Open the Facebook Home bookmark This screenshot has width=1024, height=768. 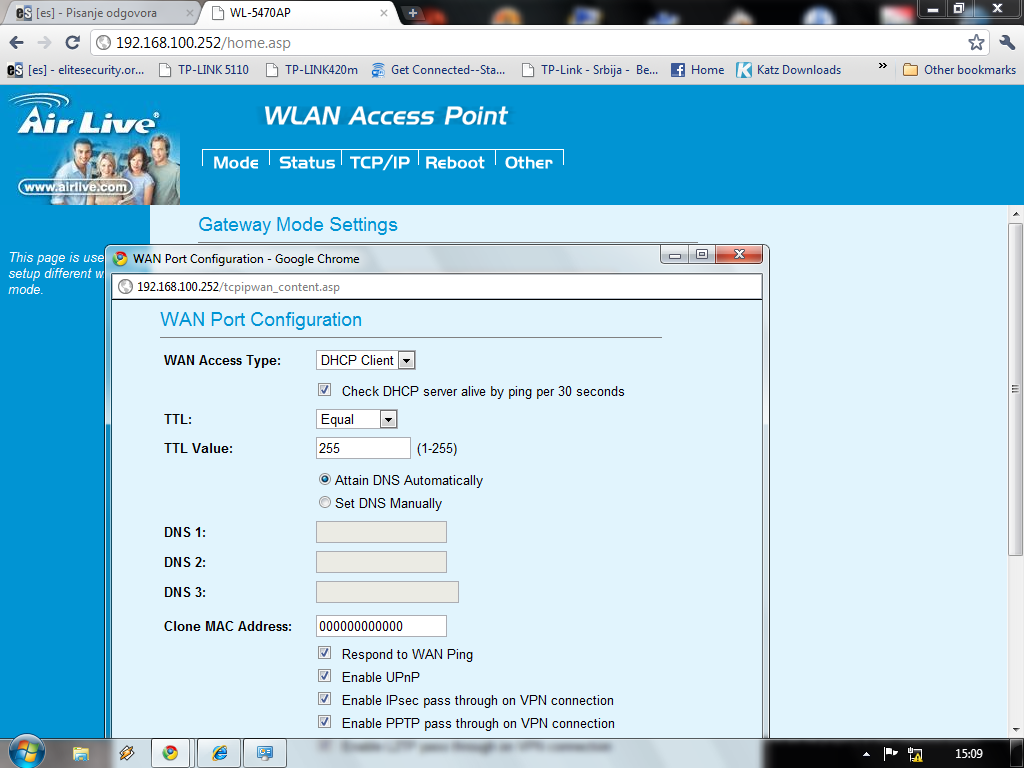coord(697,70)
